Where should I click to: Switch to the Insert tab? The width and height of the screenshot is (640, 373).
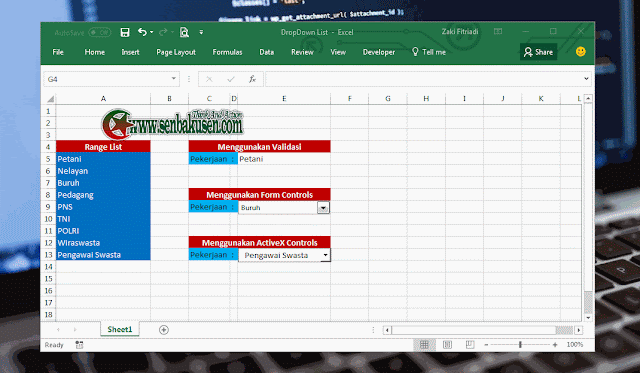pyautogui.click(x=130, y=52)
